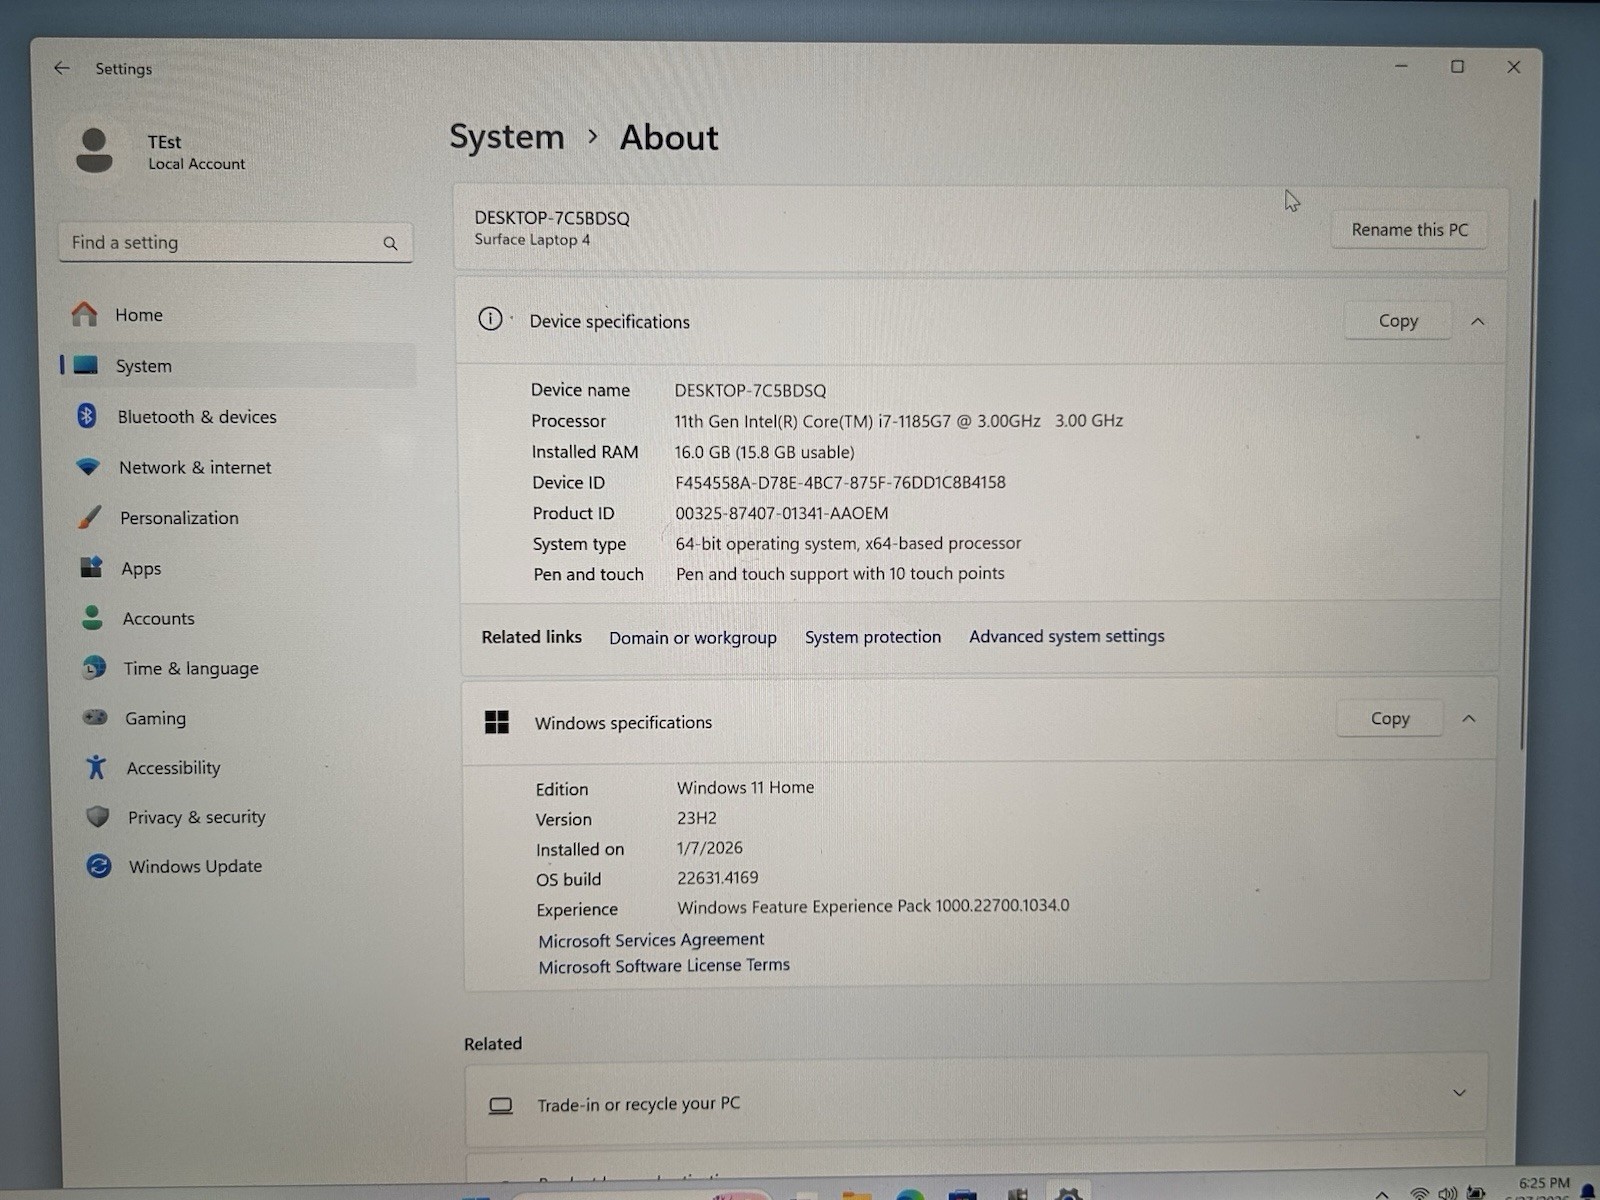The image size is (1600, 1200).
Task: Click the Device ID value F454558A-D78E-4BC7-875F-76DD1C8B4158
Action: click(x=840, y=482)
